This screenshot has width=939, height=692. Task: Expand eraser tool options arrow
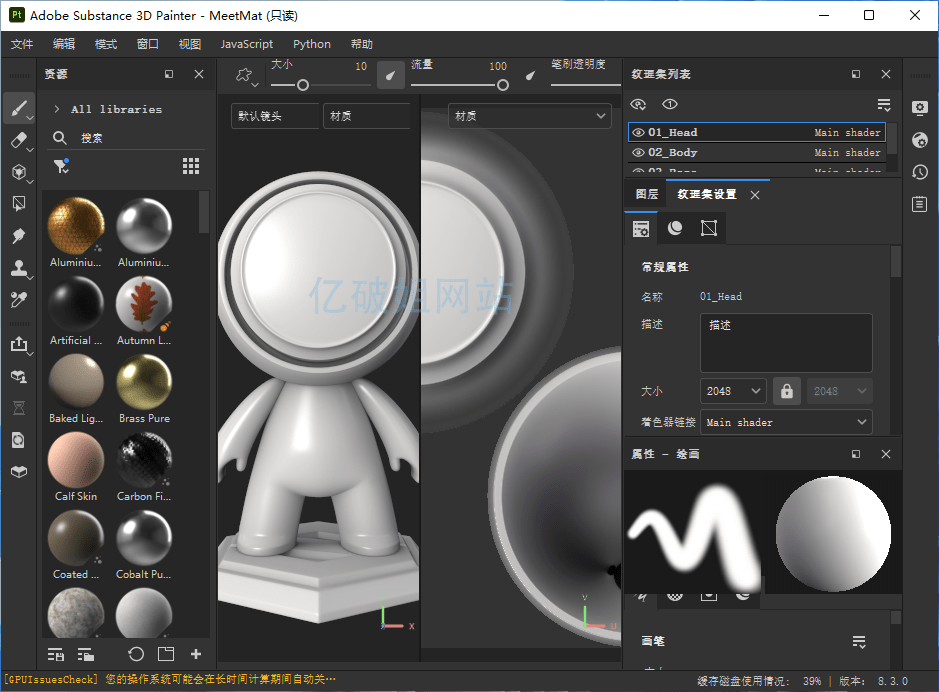(x=31, y=149)
